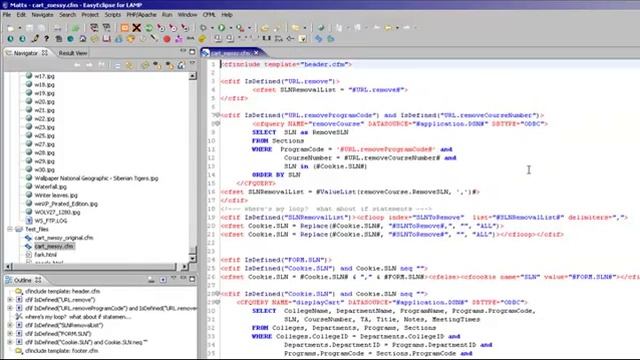Image resolution: width=640 pixels, height=360 pixels.
Task: Click the Navigator horizontal scrollbar right arrow
Action: pyautogui.click(x=184, y=267)
